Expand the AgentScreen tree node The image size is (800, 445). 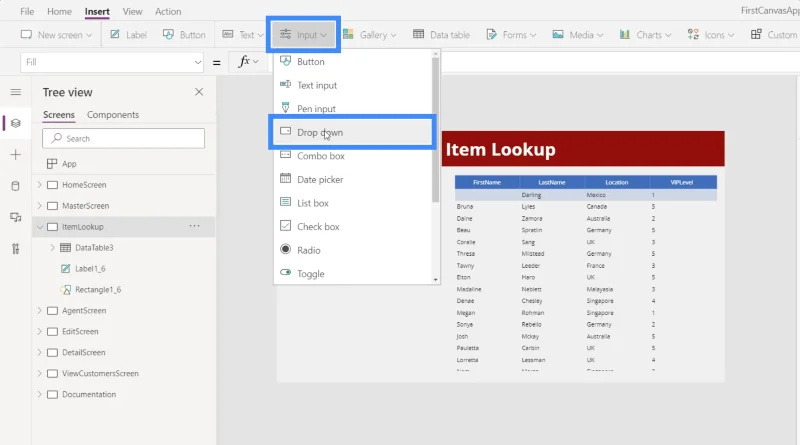(40, 310)
